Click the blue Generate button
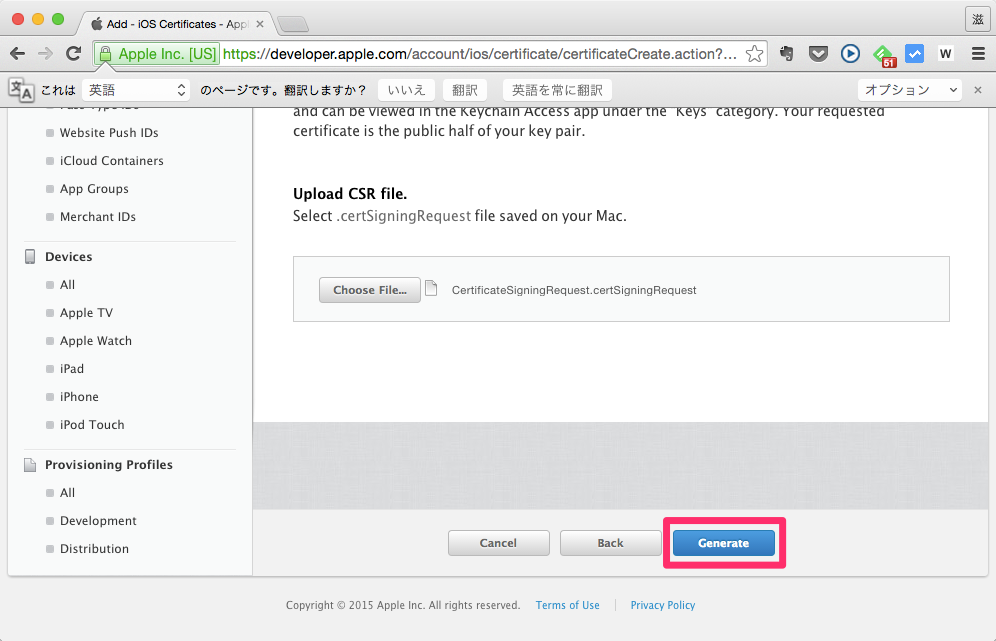996x641 pixels. (x=723, y=543)
